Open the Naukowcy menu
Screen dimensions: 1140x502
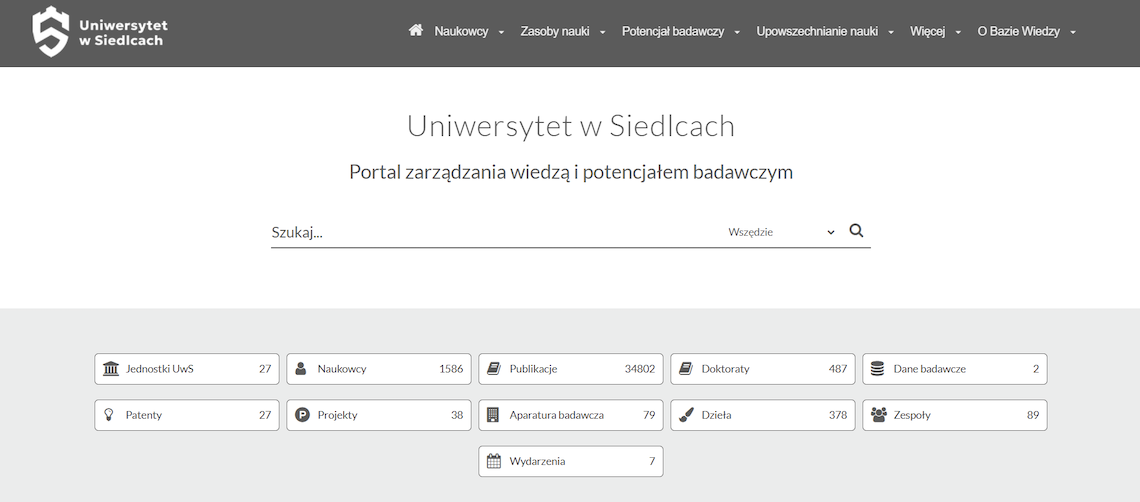462,31
